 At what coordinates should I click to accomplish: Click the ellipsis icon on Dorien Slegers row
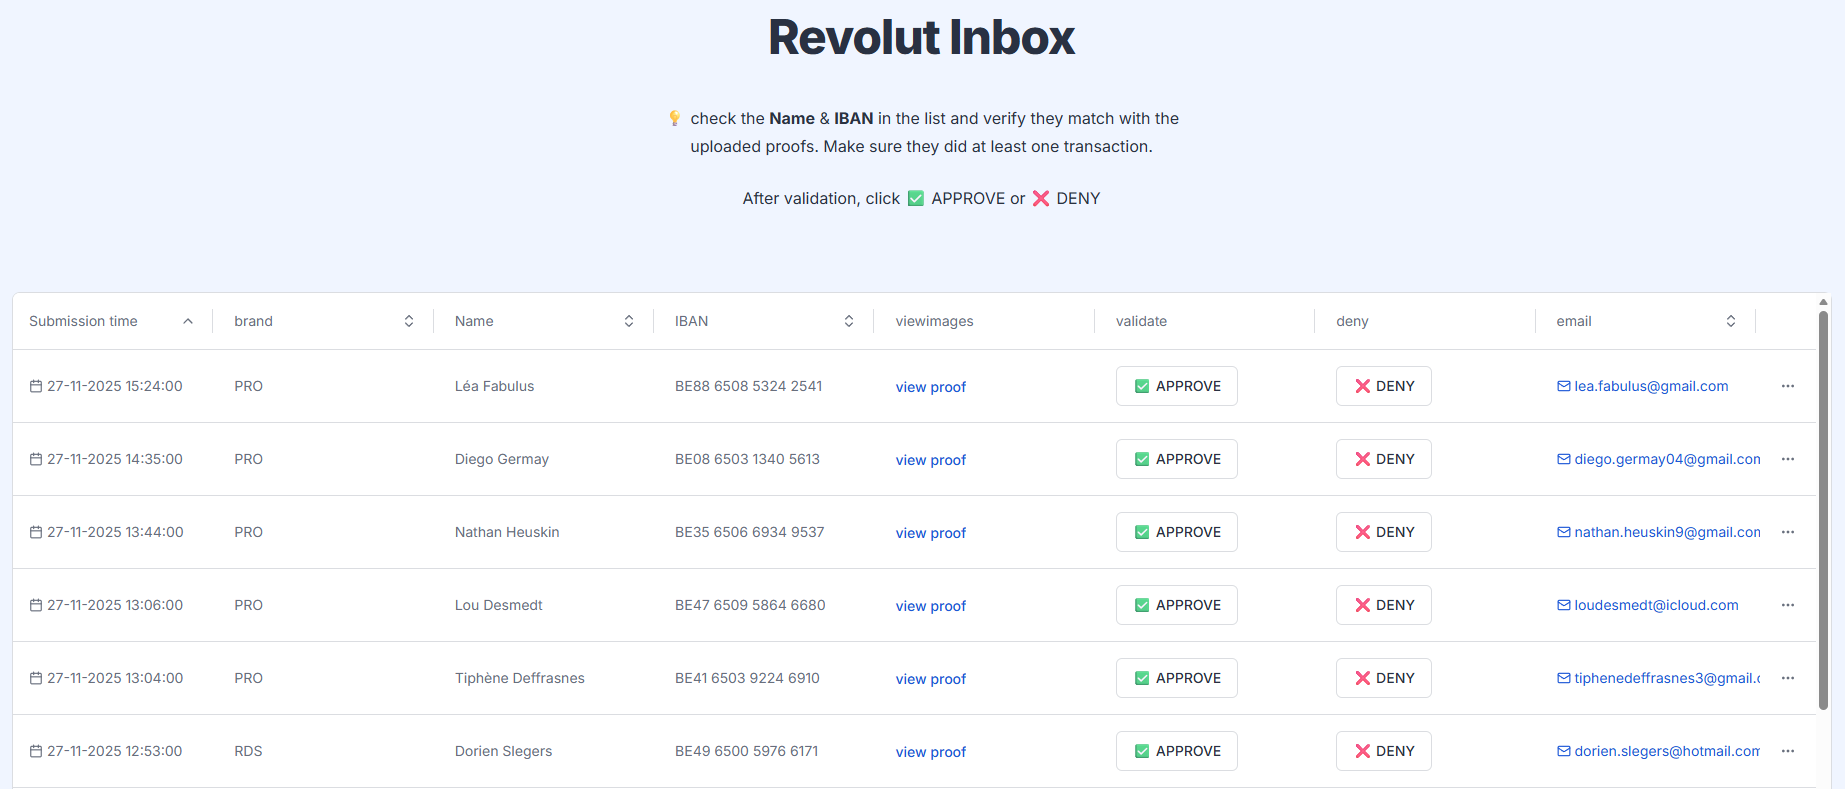1787,751
